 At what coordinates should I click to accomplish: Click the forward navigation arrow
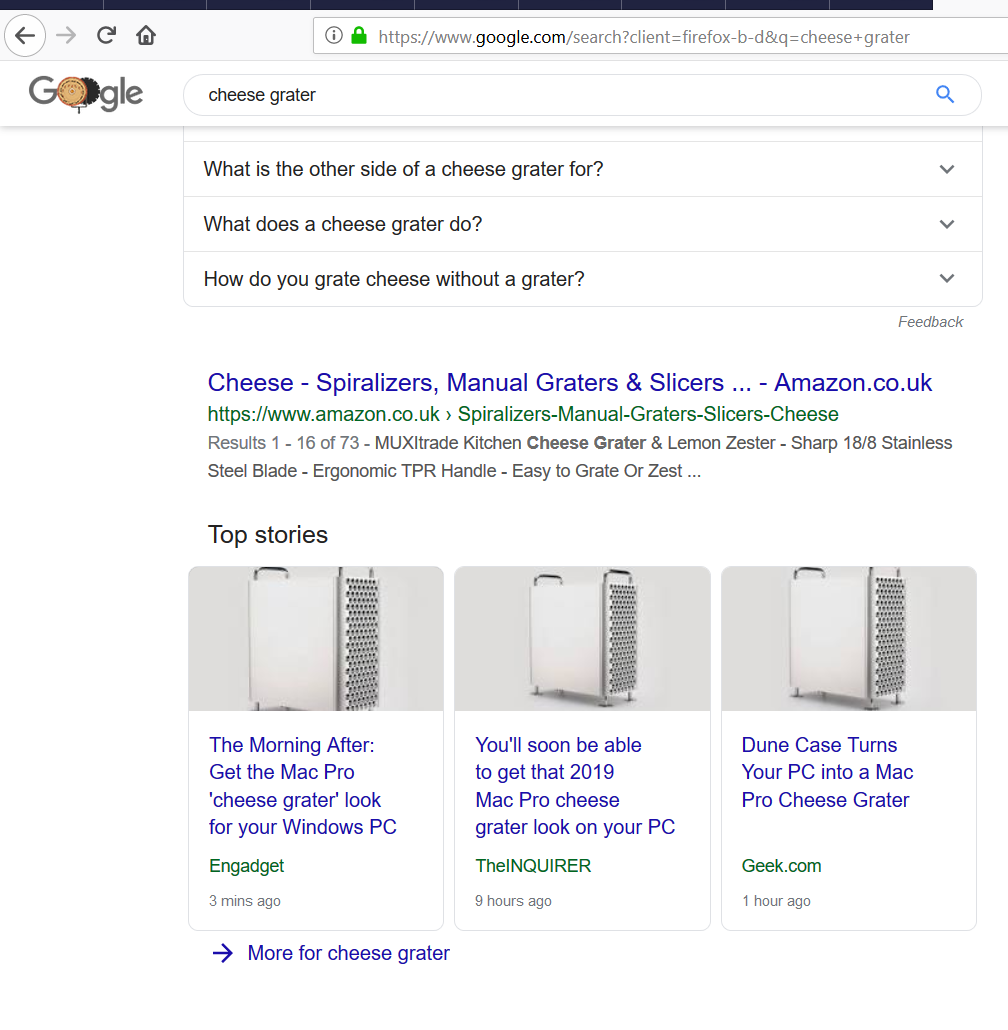66,36
